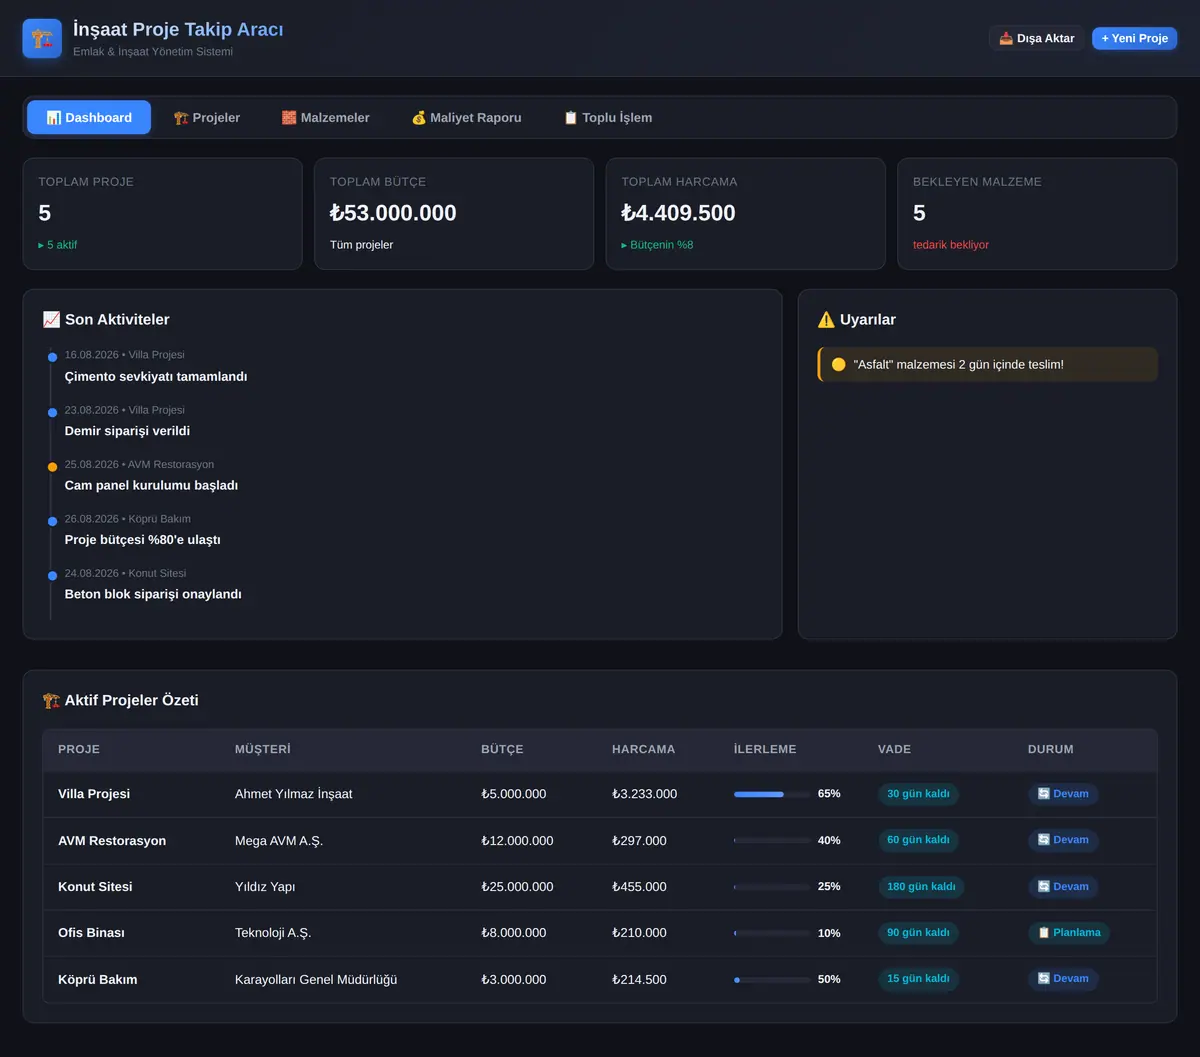Click the budget value '₺12.000.000'
The height and width of the screenshot is (1057, 1200).
click(x=517, y=841)
